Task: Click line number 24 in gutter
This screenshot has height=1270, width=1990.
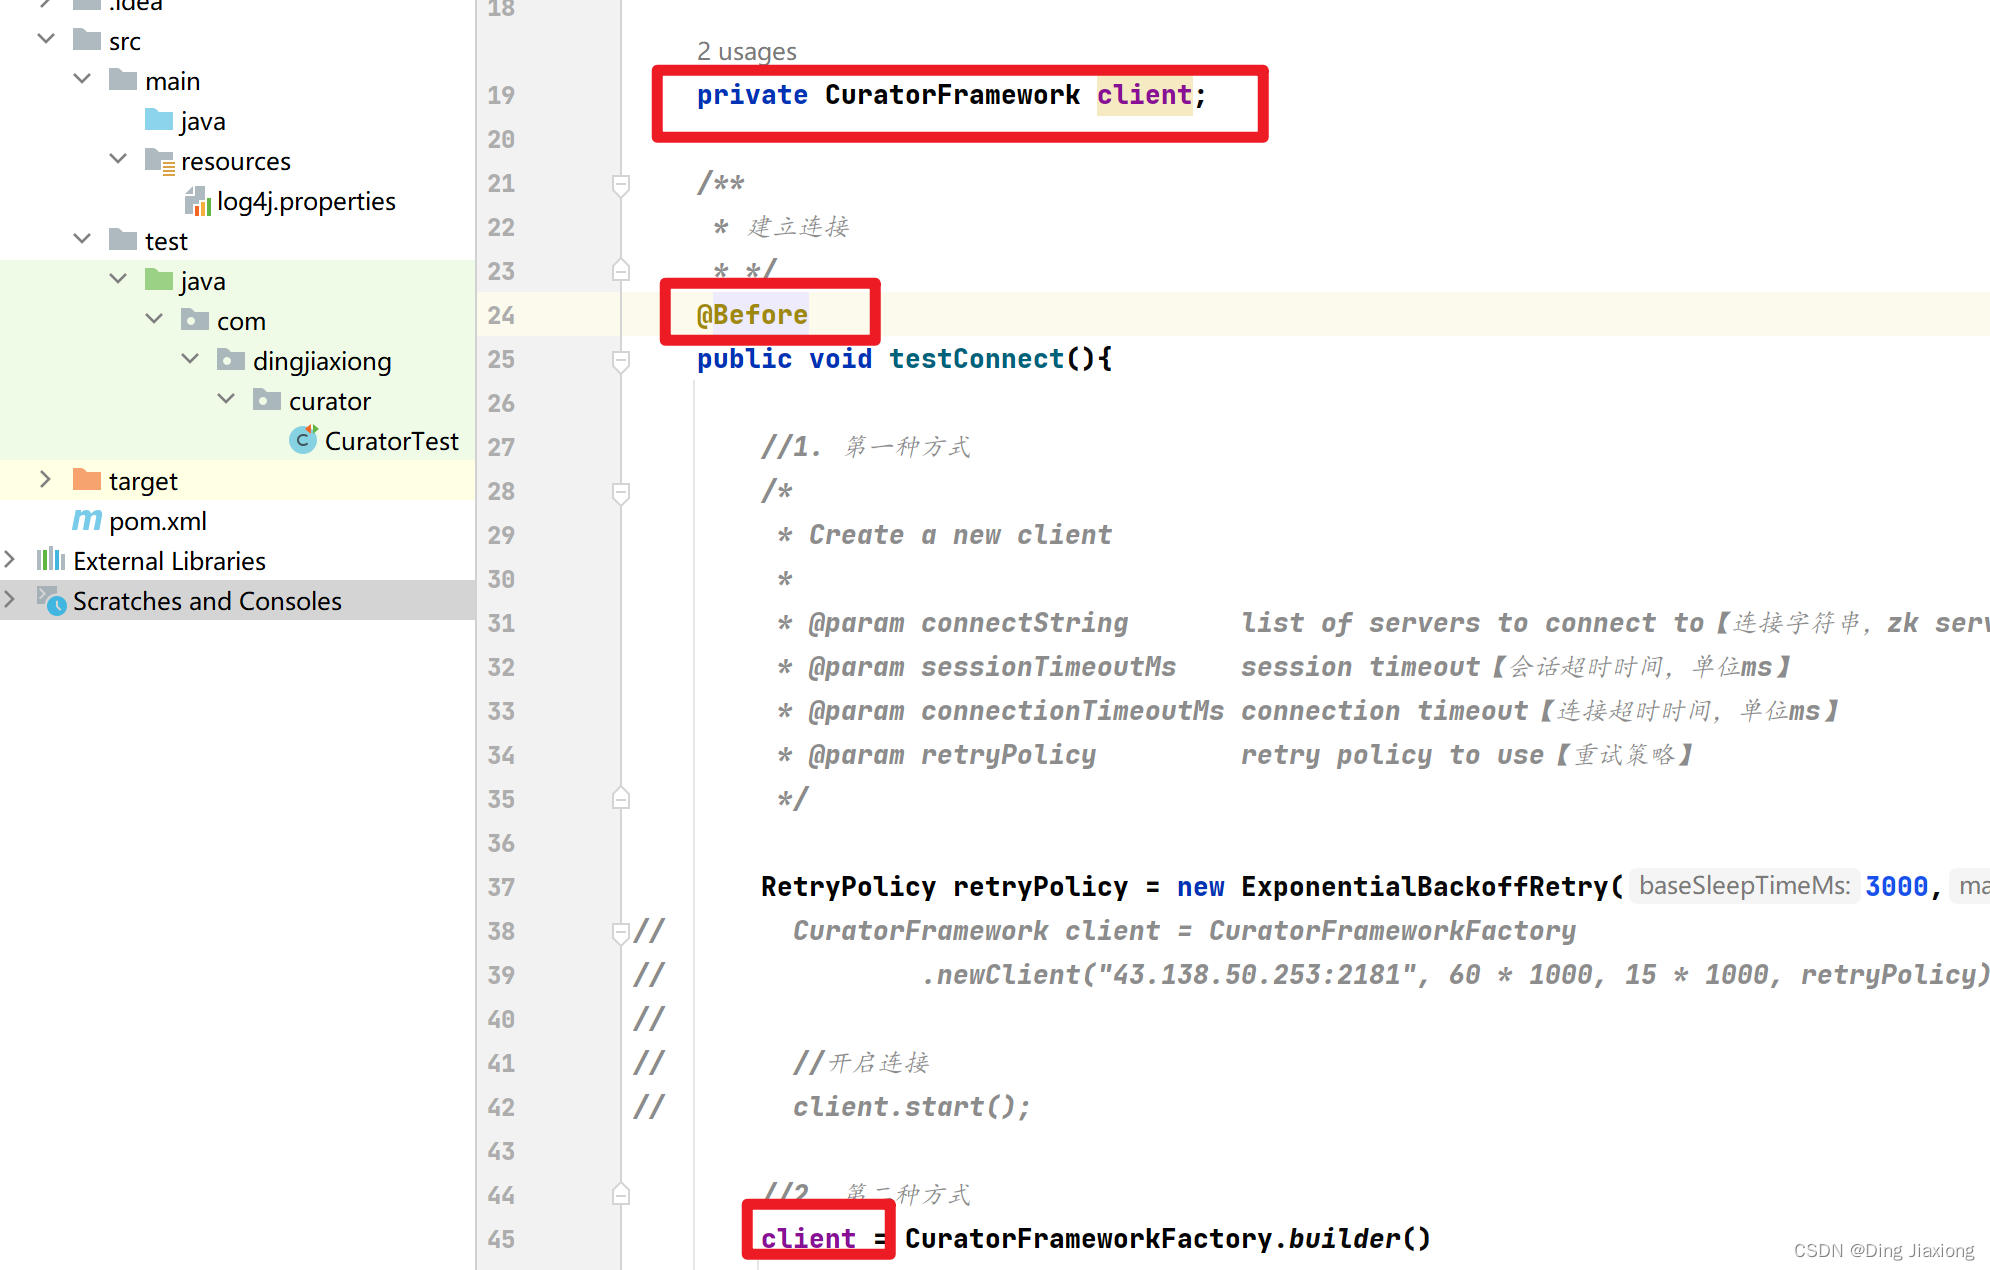Action: point(501,315)
